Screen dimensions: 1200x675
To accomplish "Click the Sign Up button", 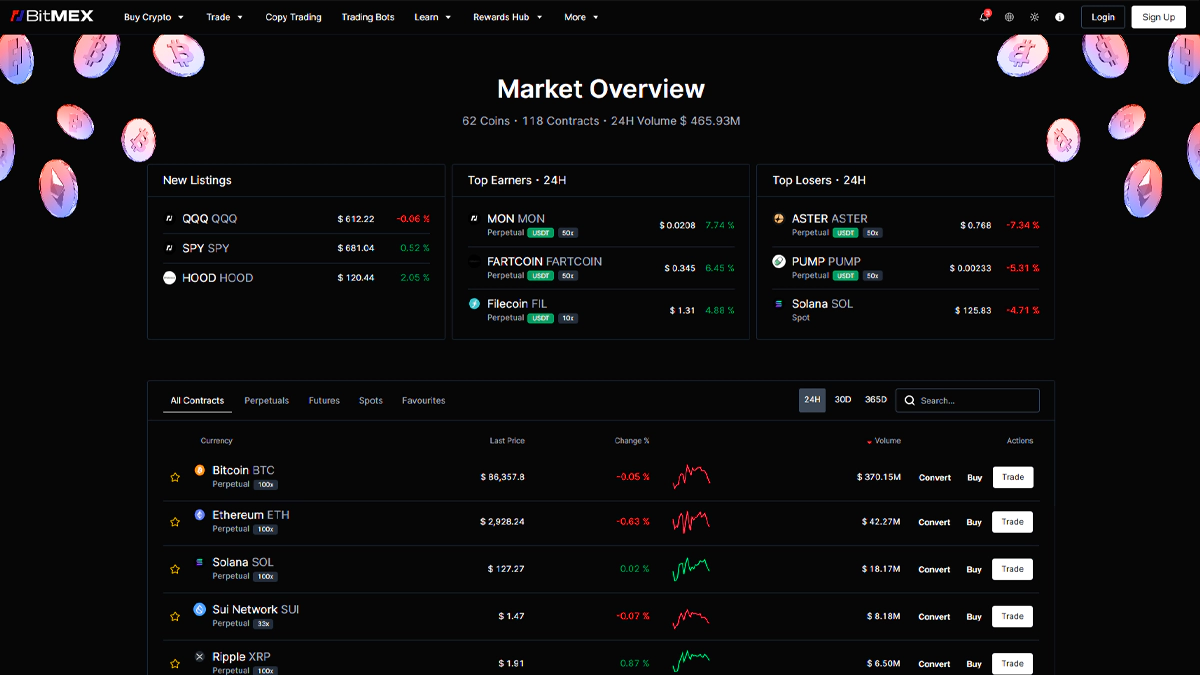I will (x=1158, y=17).
